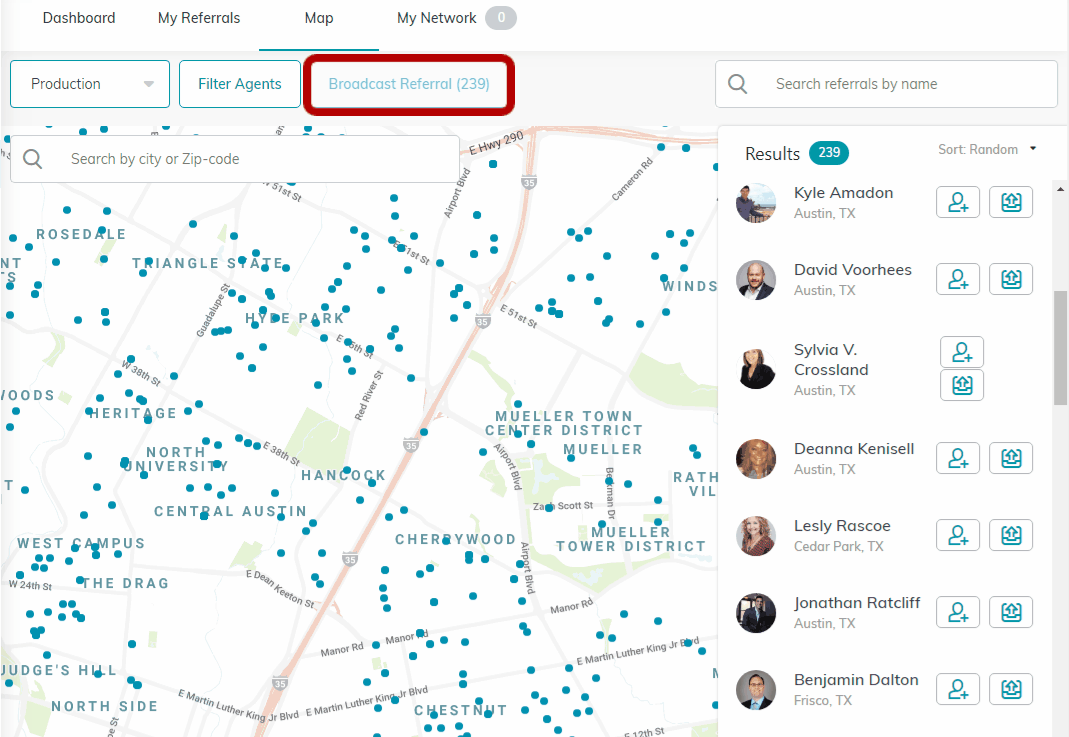Change the Sort: Random ordering
The width and height of the screenshot is (1069, 737).
(987, 148)
